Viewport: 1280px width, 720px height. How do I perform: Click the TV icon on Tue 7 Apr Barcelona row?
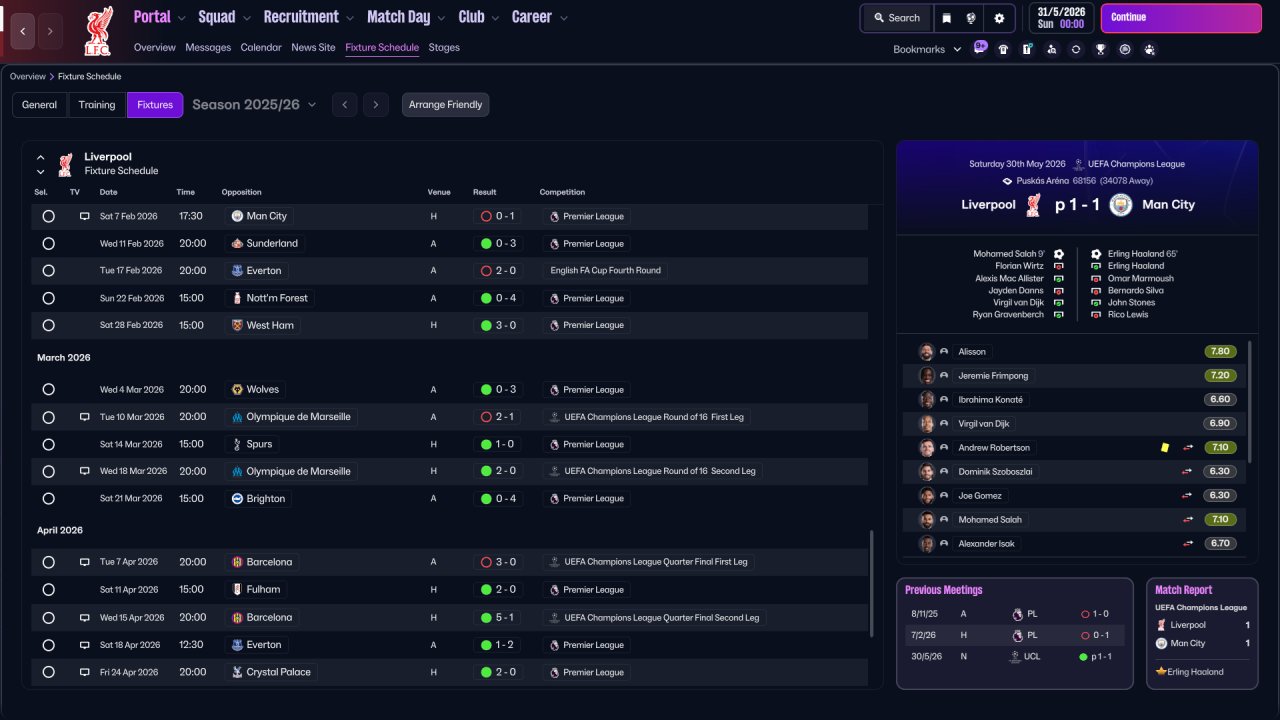pos(85,562)
